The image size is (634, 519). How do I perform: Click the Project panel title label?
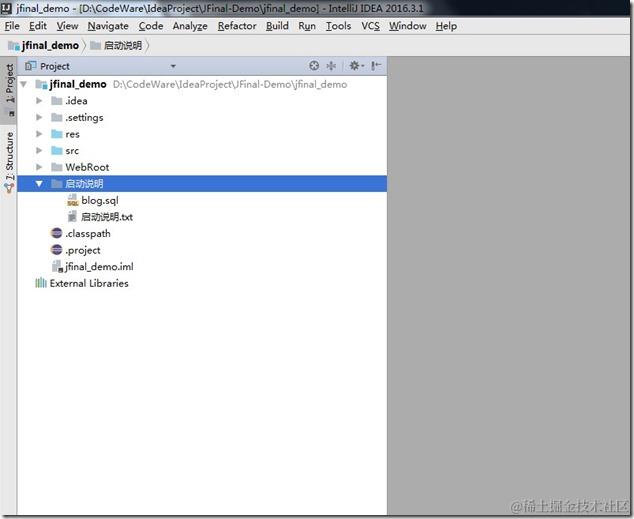[x=55, y=66]
